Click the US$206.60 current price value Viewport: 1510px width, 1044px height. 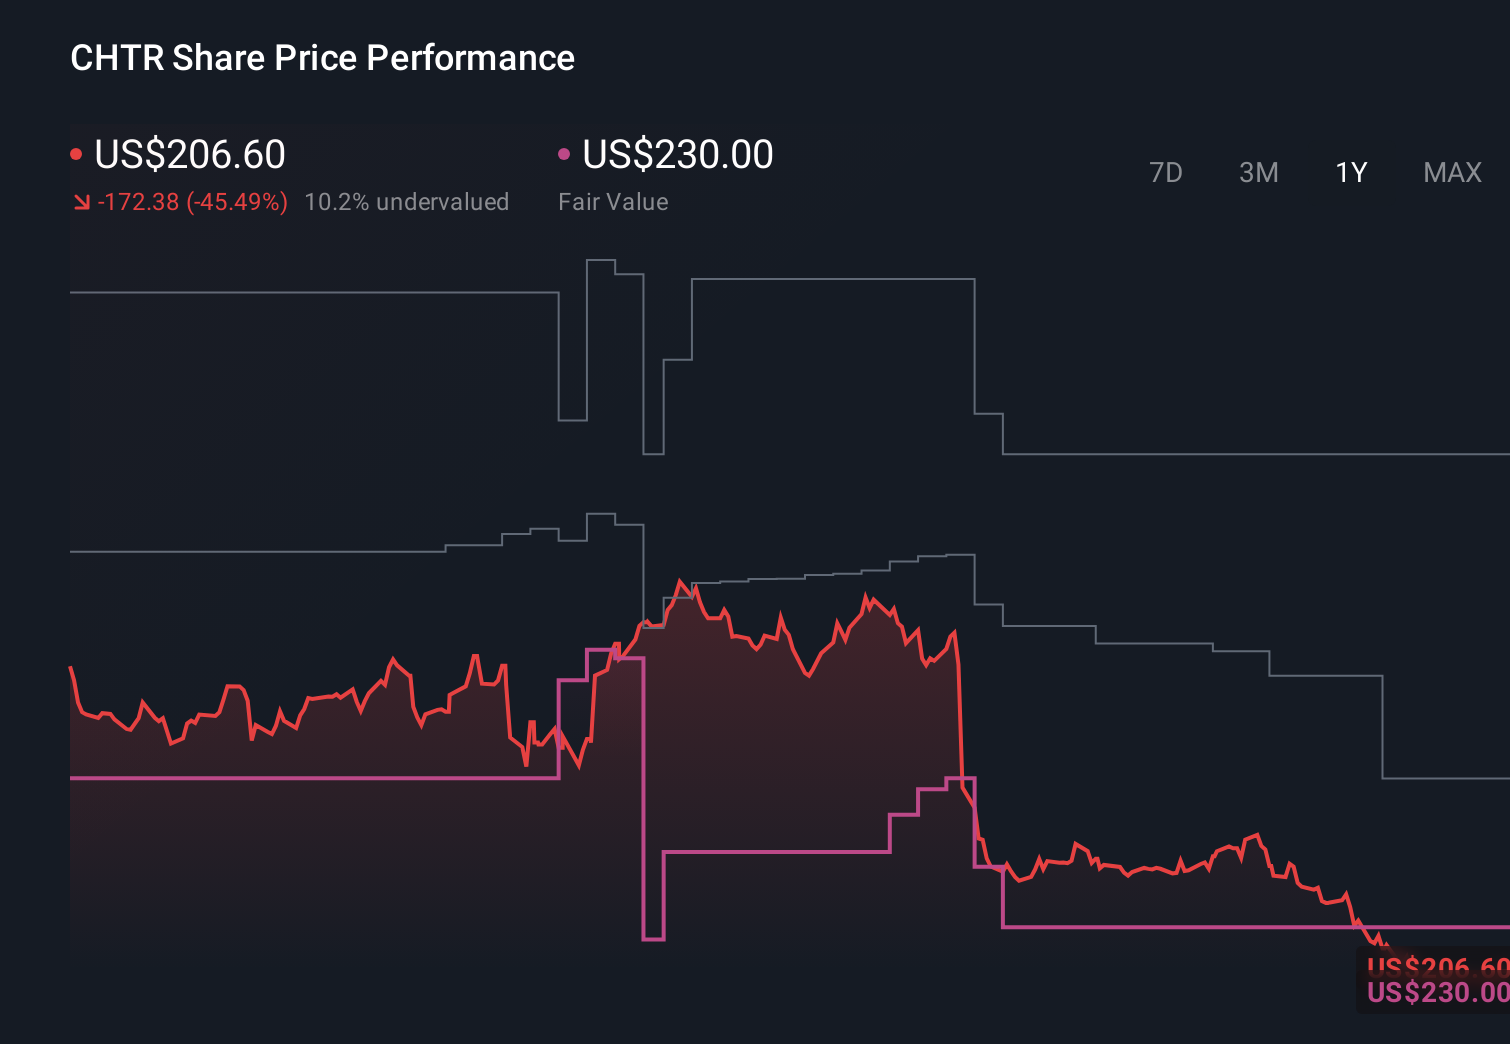(189, 153)
